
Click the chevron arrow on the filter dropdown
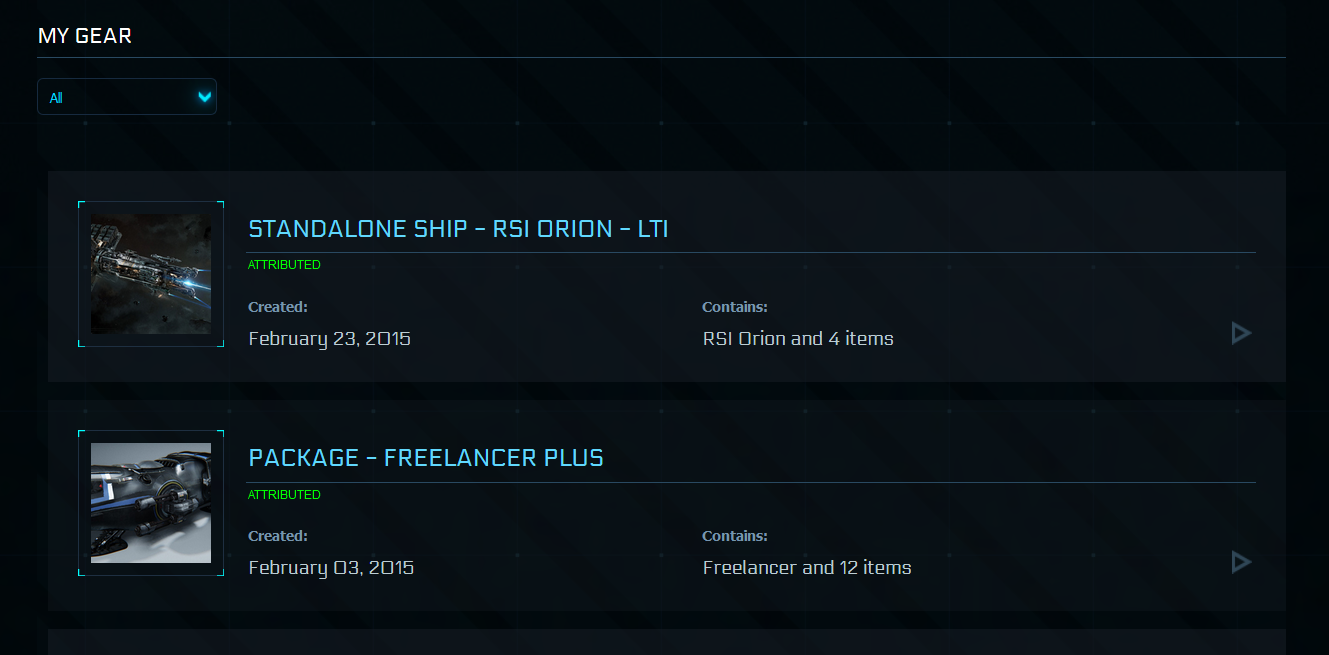(x=205, y=97)
